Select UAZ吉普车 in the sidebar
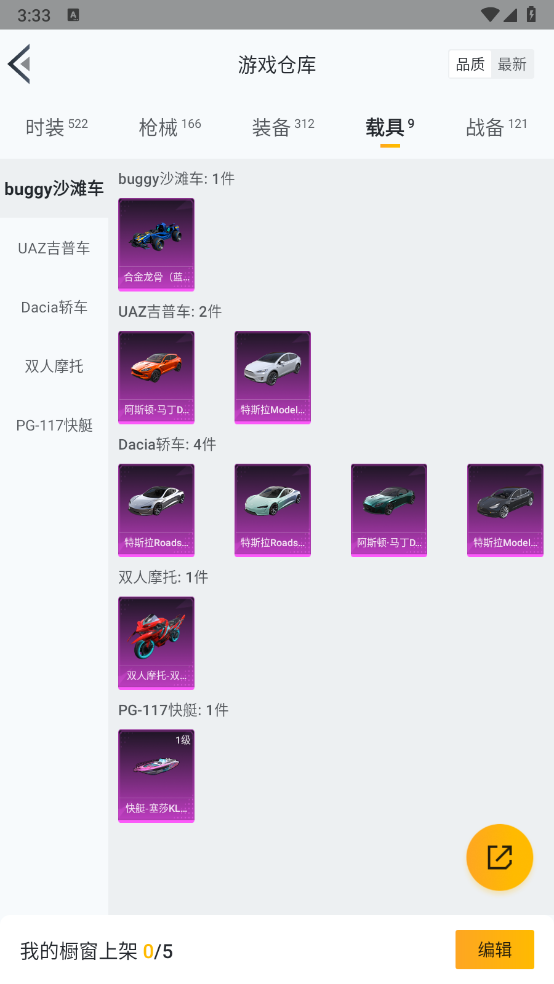The height and width of the screenshot is (984, 554). [54, 248]
